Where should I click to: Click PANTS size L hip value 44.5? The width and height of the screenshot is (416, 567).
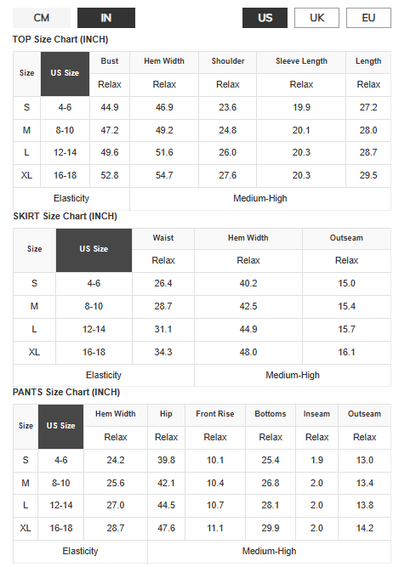click(166, 506)
